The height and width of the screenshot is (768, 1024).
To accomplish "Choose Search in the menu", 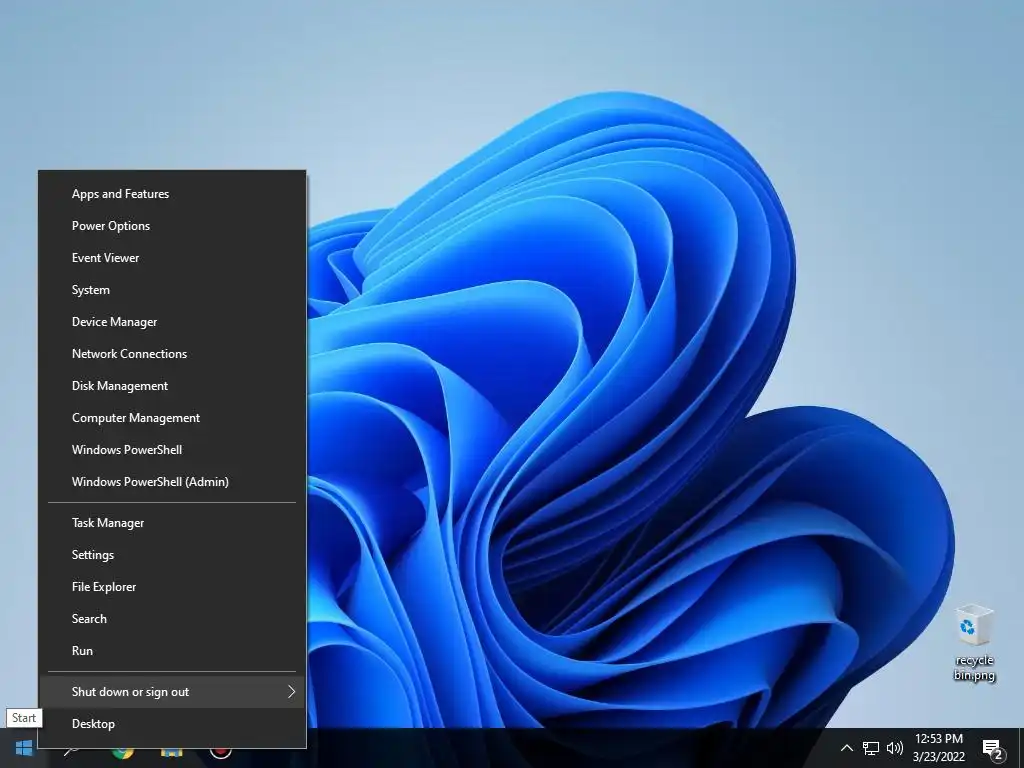I will [x=172, y=619].
